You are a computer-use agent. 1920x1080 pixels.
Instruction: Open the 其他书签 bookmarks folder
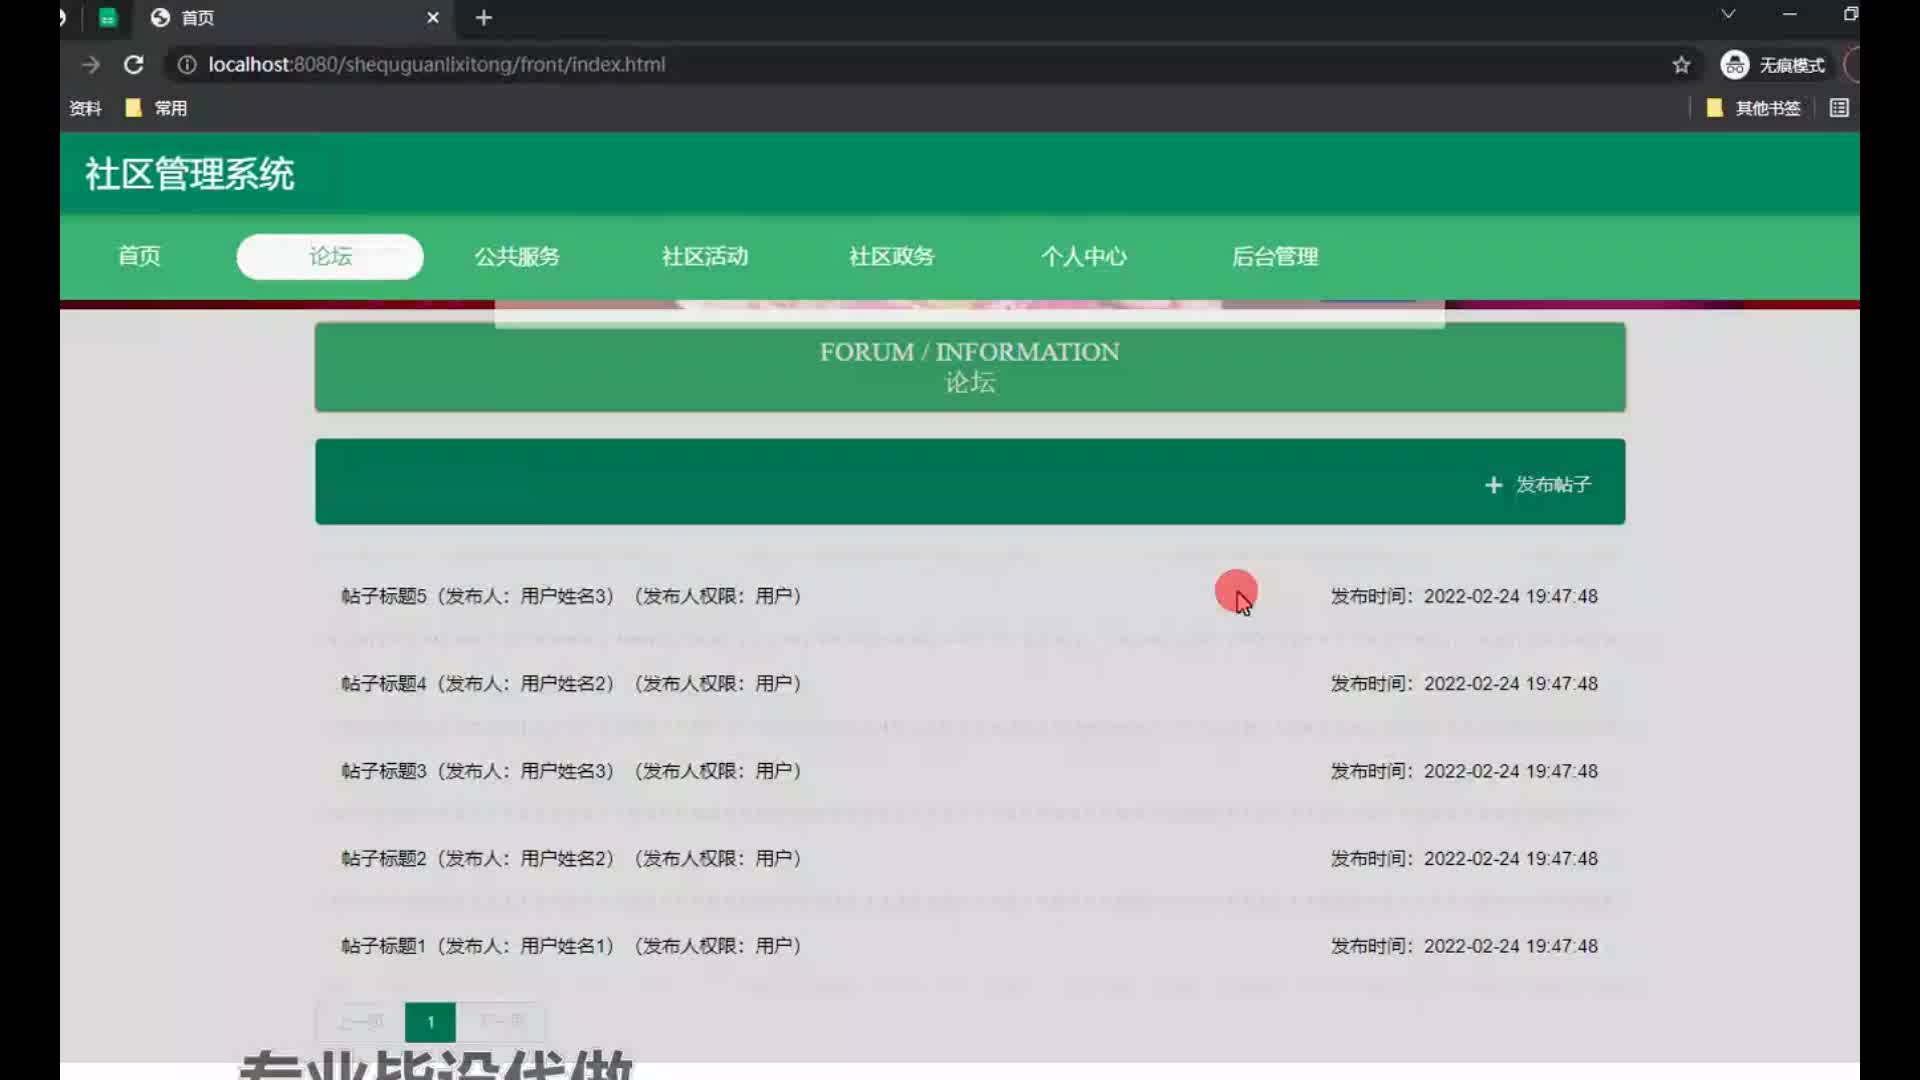1754,108
